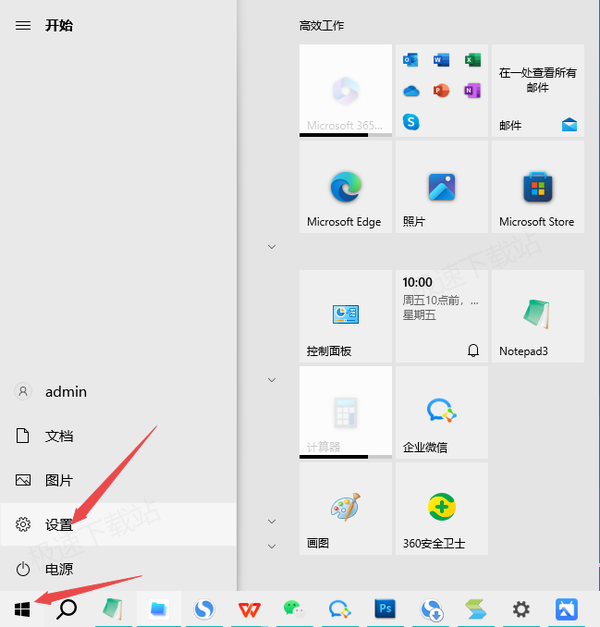Open Skype icon in Office folder tile

(411, 122)
